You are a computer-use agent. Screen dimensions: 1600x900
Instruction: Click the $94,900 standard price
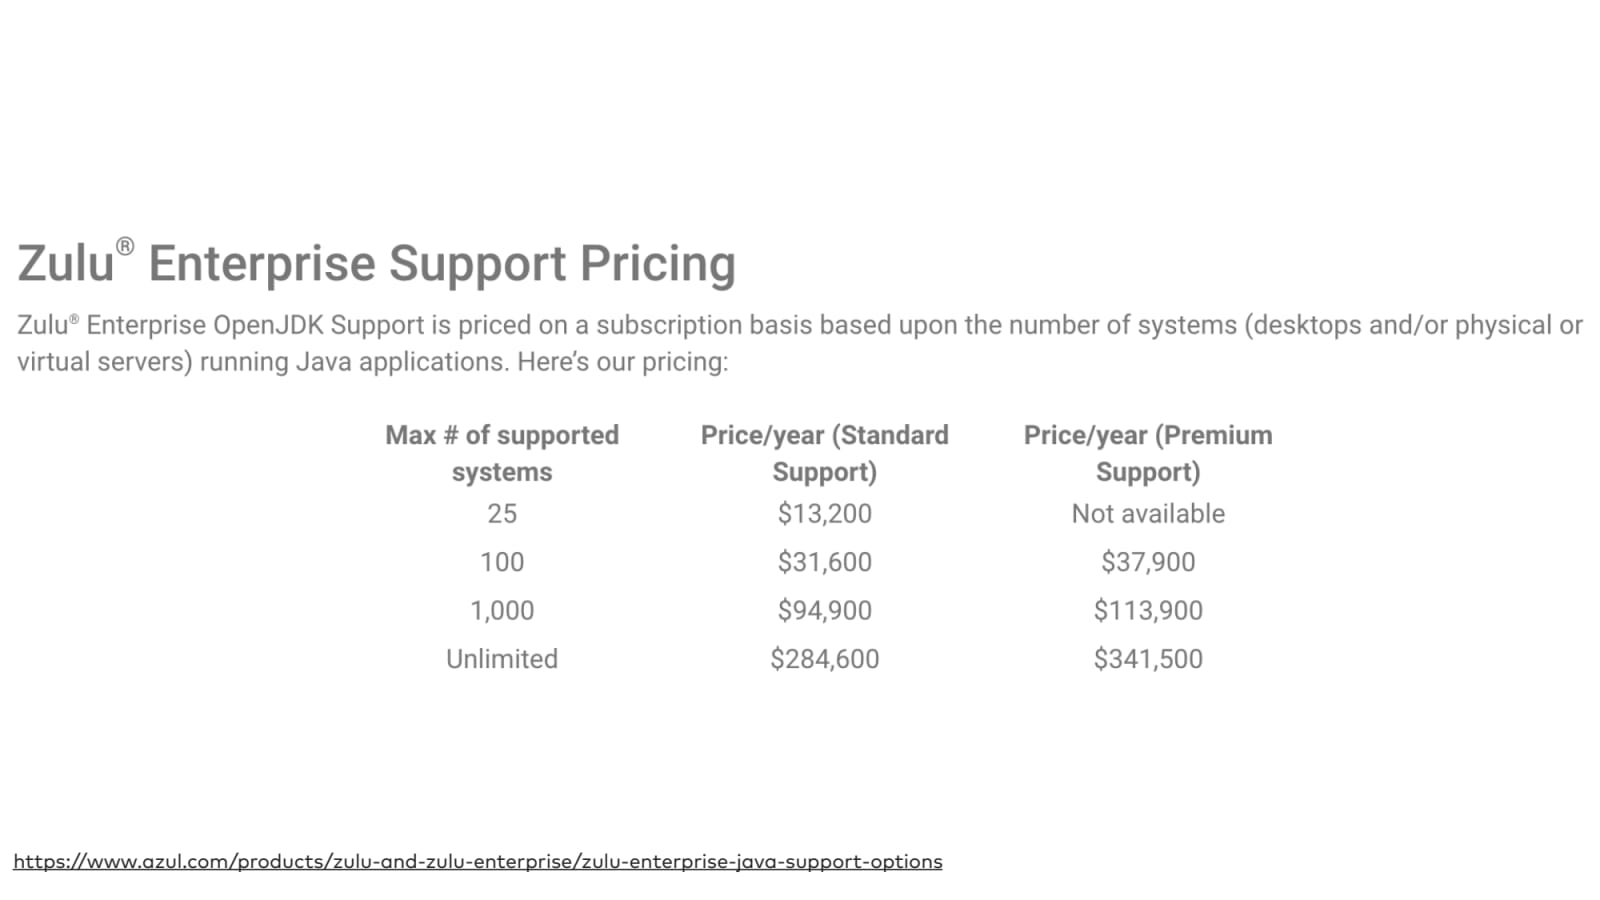824,610
